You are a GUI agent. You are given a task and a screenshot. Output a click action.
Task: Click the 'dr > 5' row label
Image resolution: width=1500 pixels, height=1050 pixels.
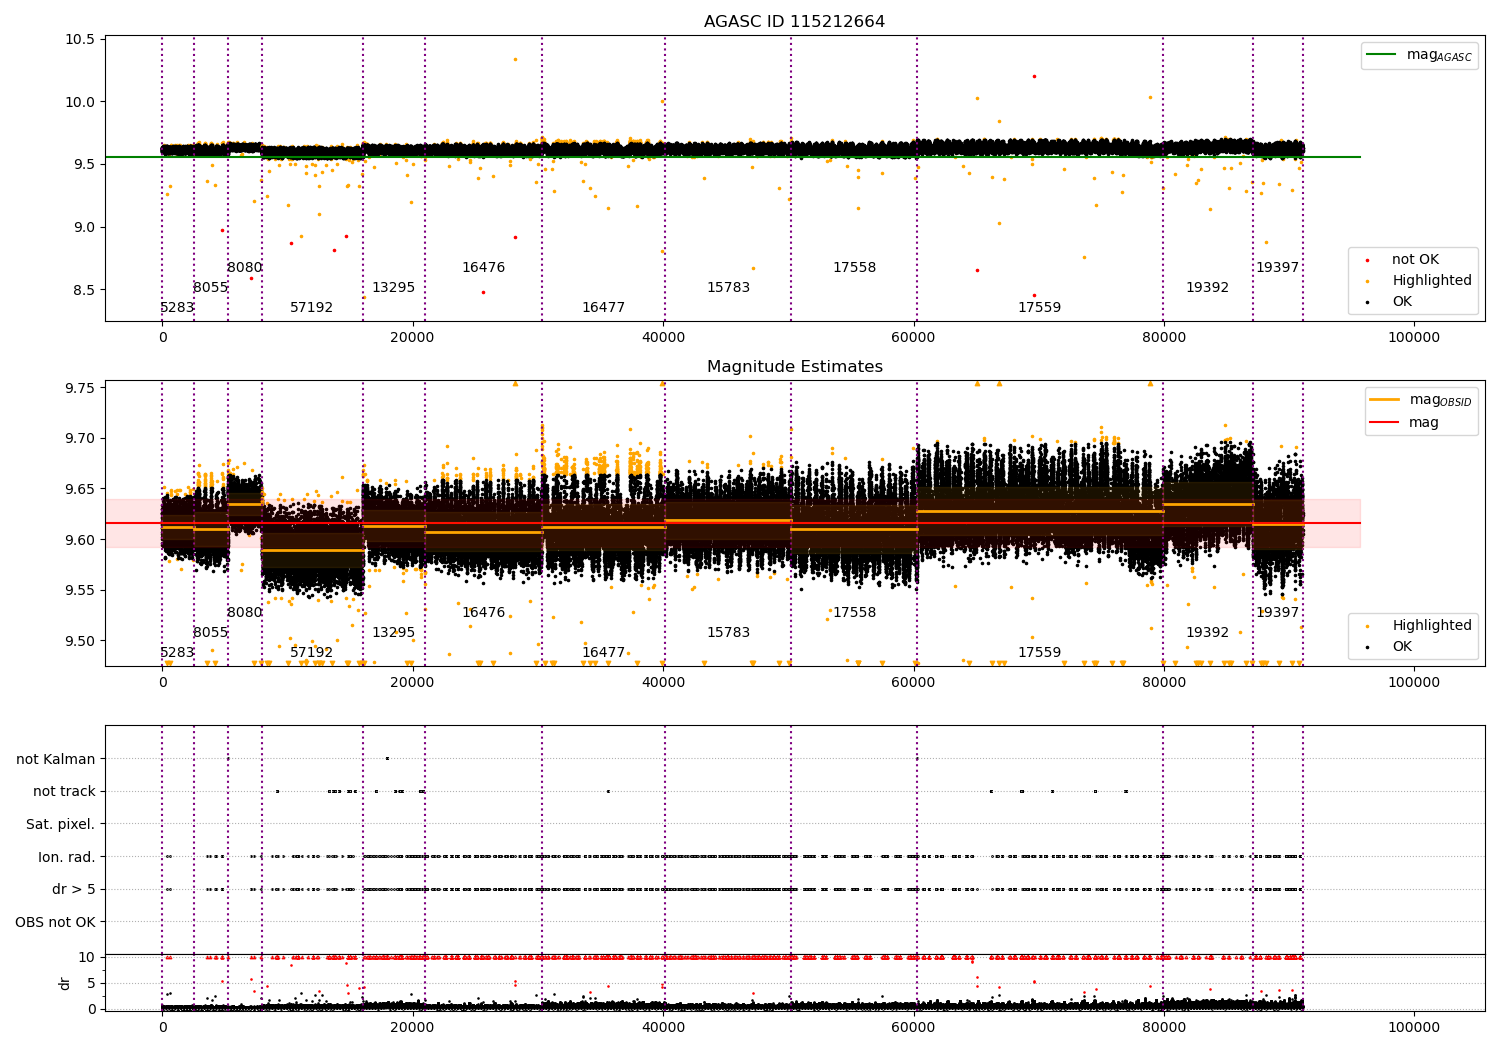point(74,889)
